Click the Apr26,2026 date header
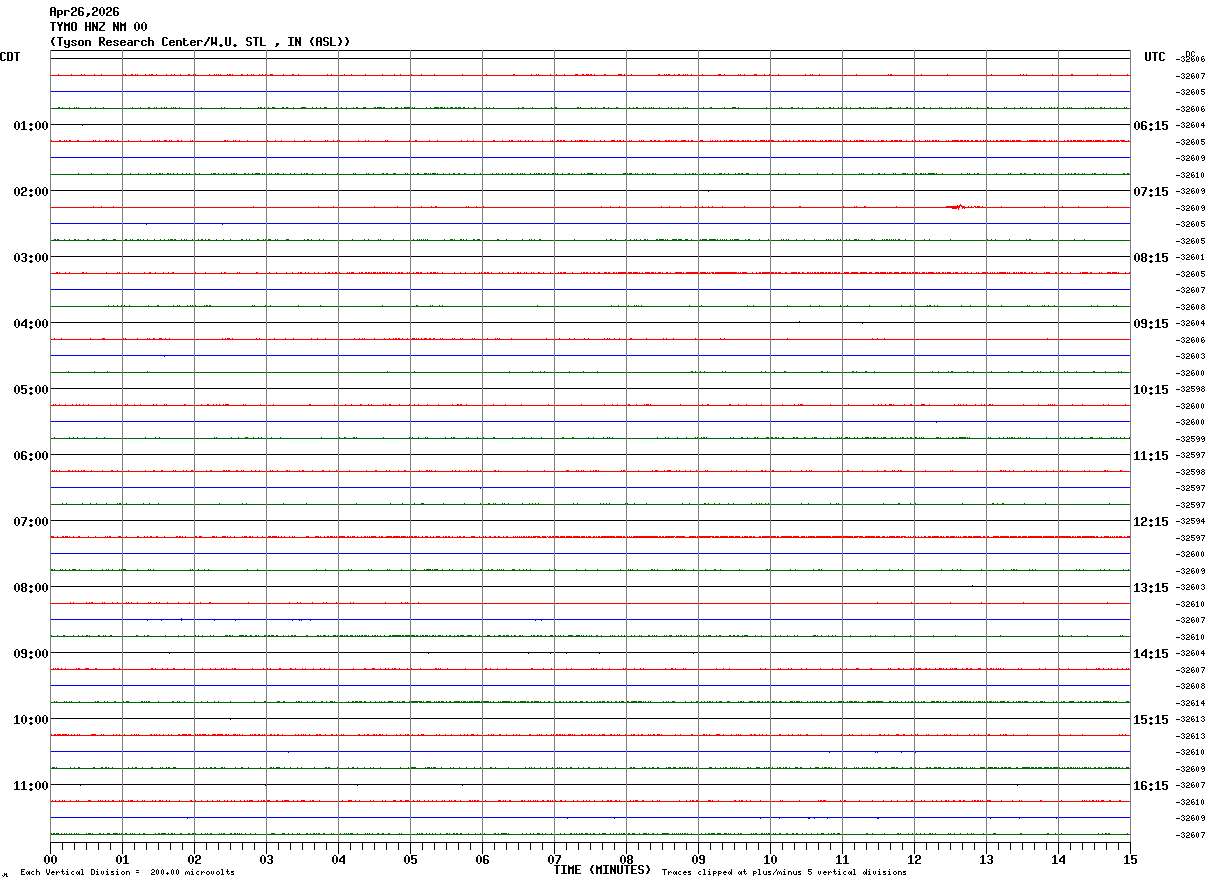Image resolution: width=1210 pixels, height=886 pixels. point(84,12)
